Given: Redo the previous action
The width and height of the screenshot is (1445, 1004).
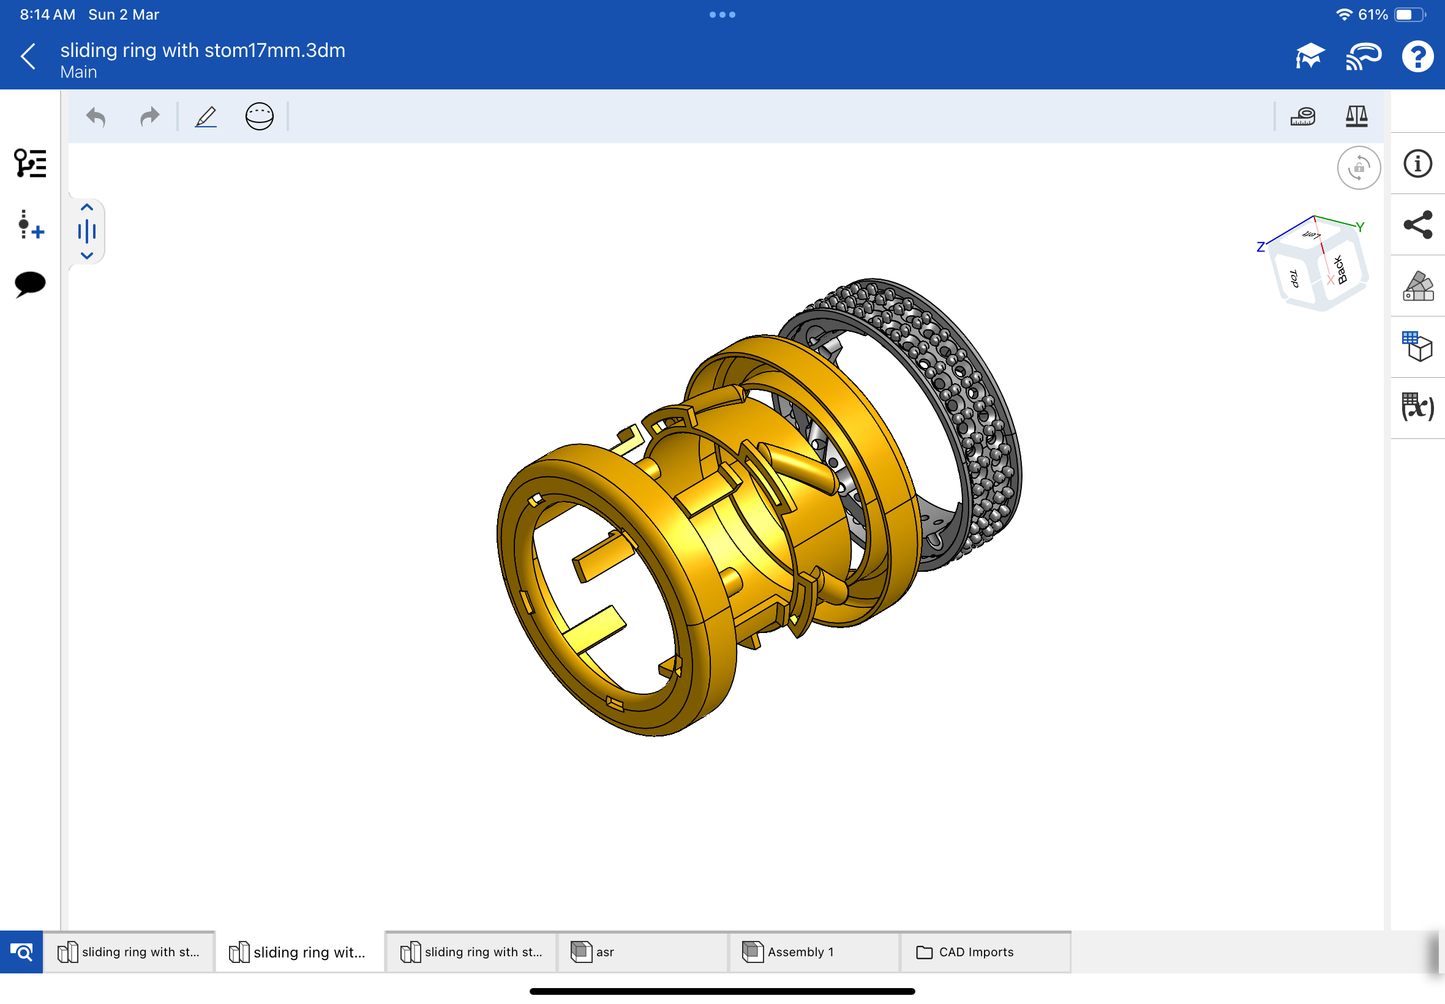Looking at the screenshot, I should (x=149, y=117).
